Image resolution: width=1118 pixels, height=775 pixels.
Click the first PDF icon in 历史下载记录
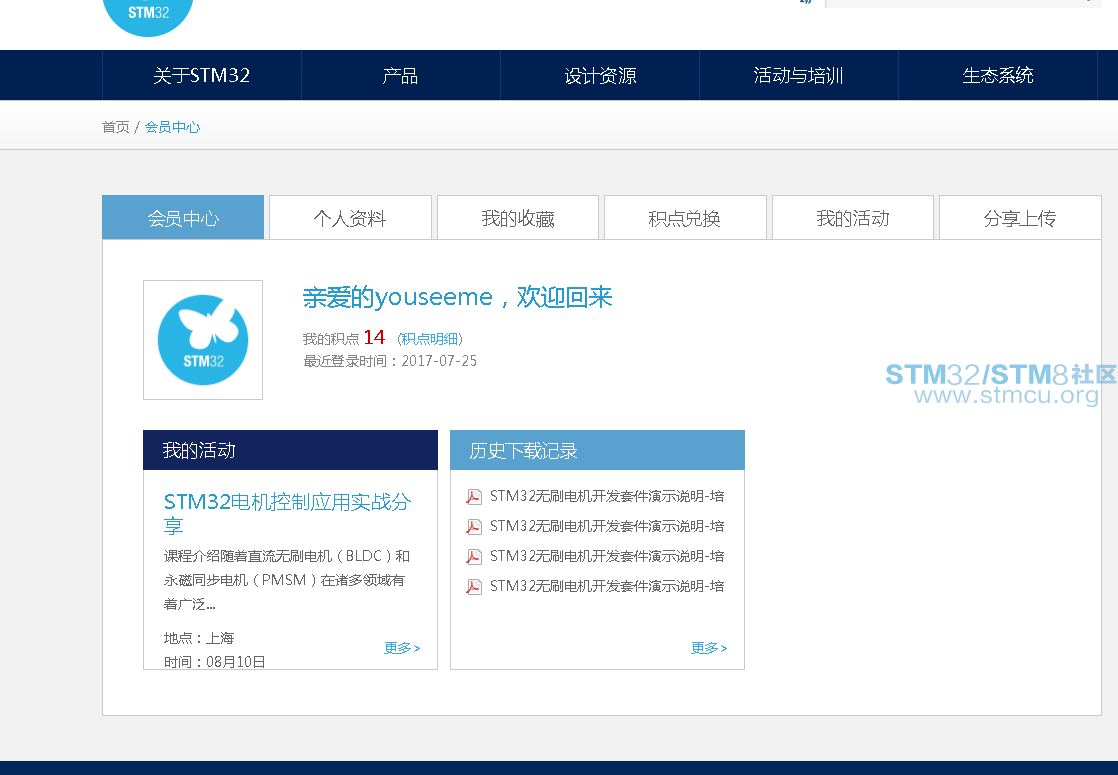pyautogui.click(x=474, y=497)
